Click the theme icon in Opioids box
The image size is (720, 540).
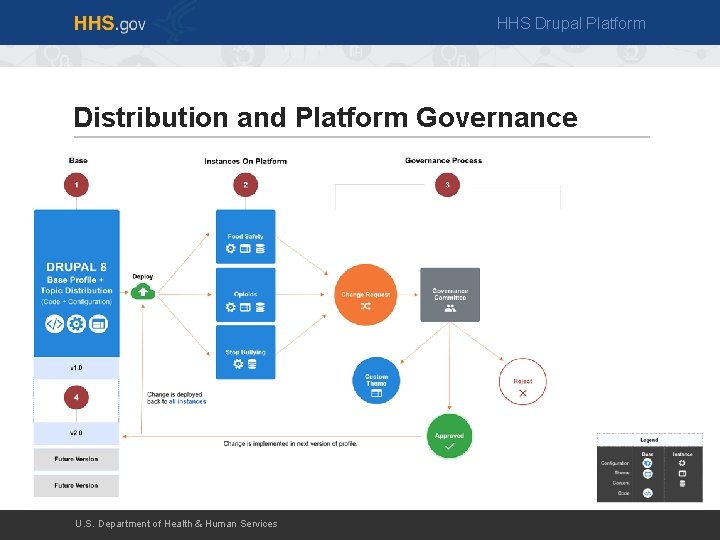click(245, 307)
